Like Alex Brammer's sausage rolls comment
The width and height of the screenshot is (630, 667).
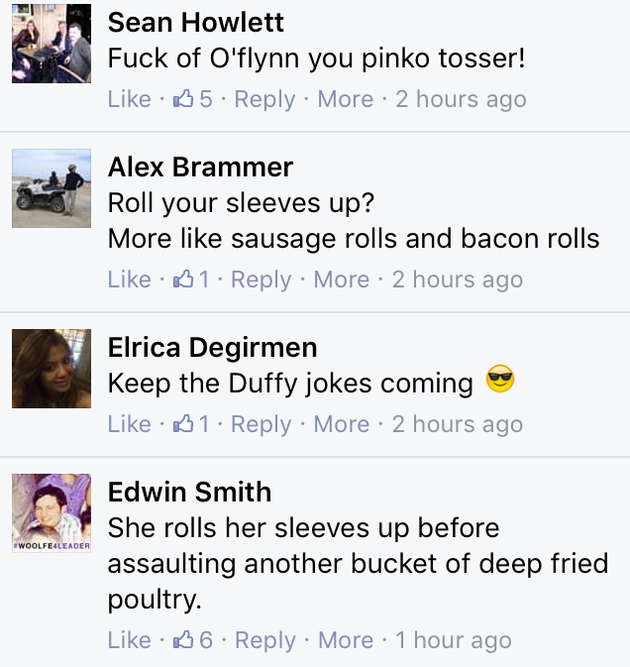pos(129,279)
